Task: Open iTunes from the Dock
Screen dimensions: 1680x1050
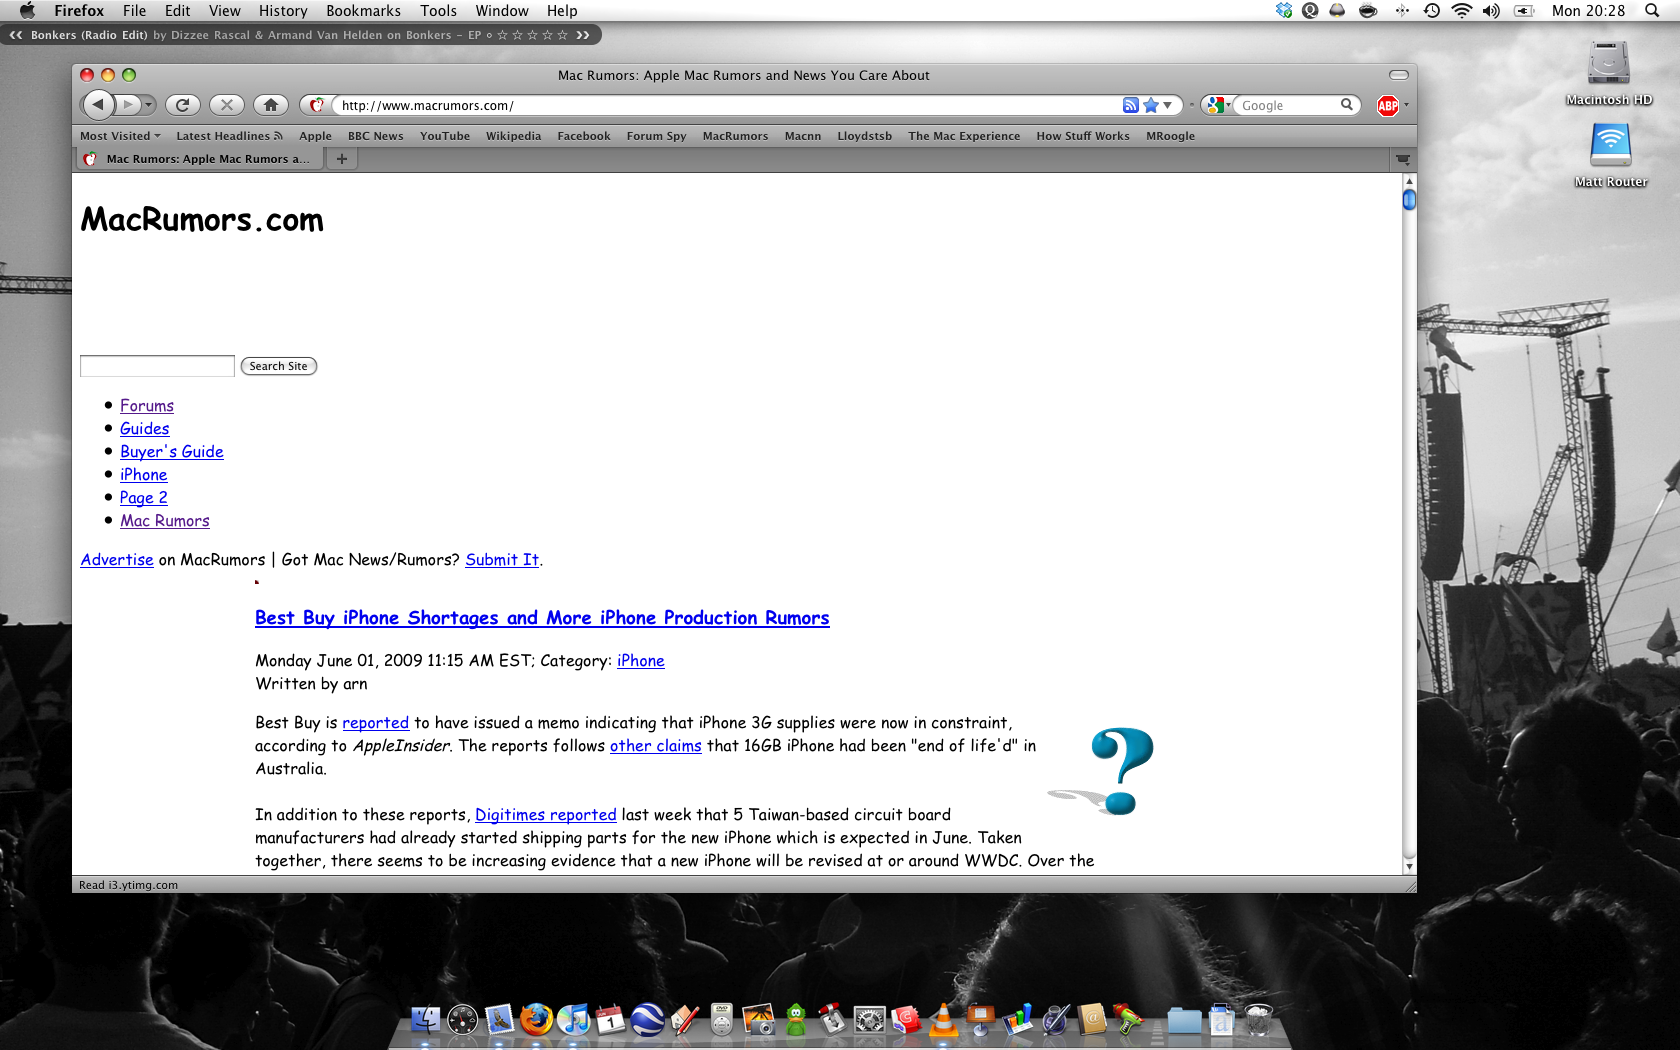Action: tap(573, 1019)
